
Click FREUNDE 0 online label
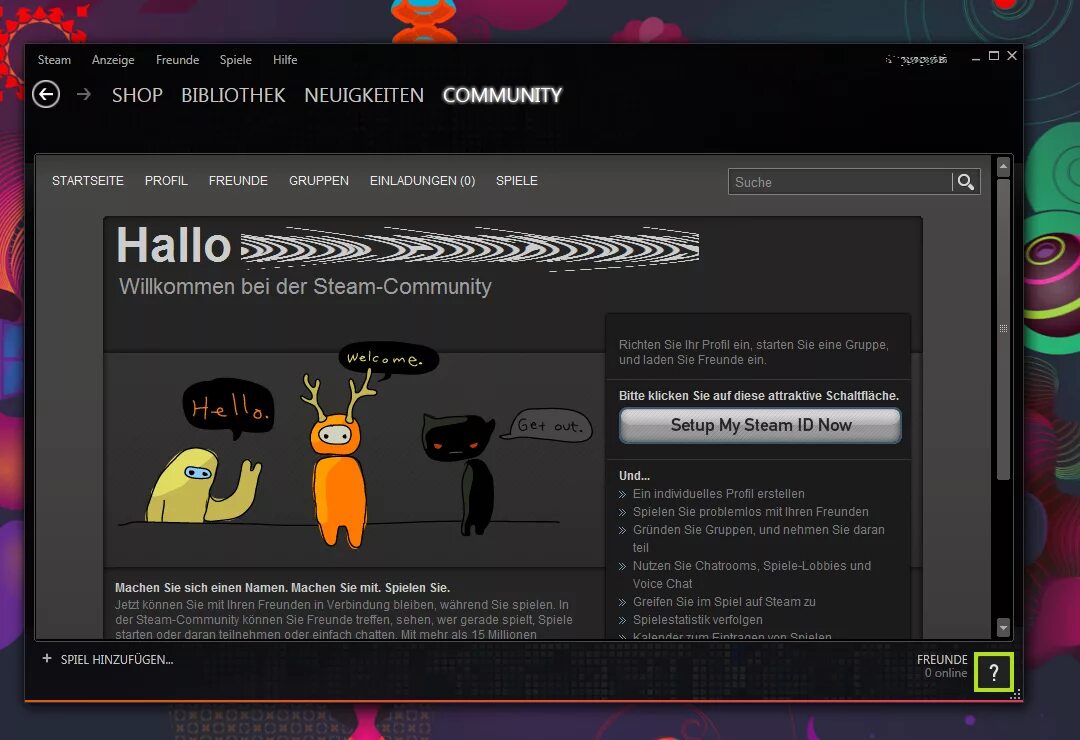pyautogui.click(x=942, y=666)
